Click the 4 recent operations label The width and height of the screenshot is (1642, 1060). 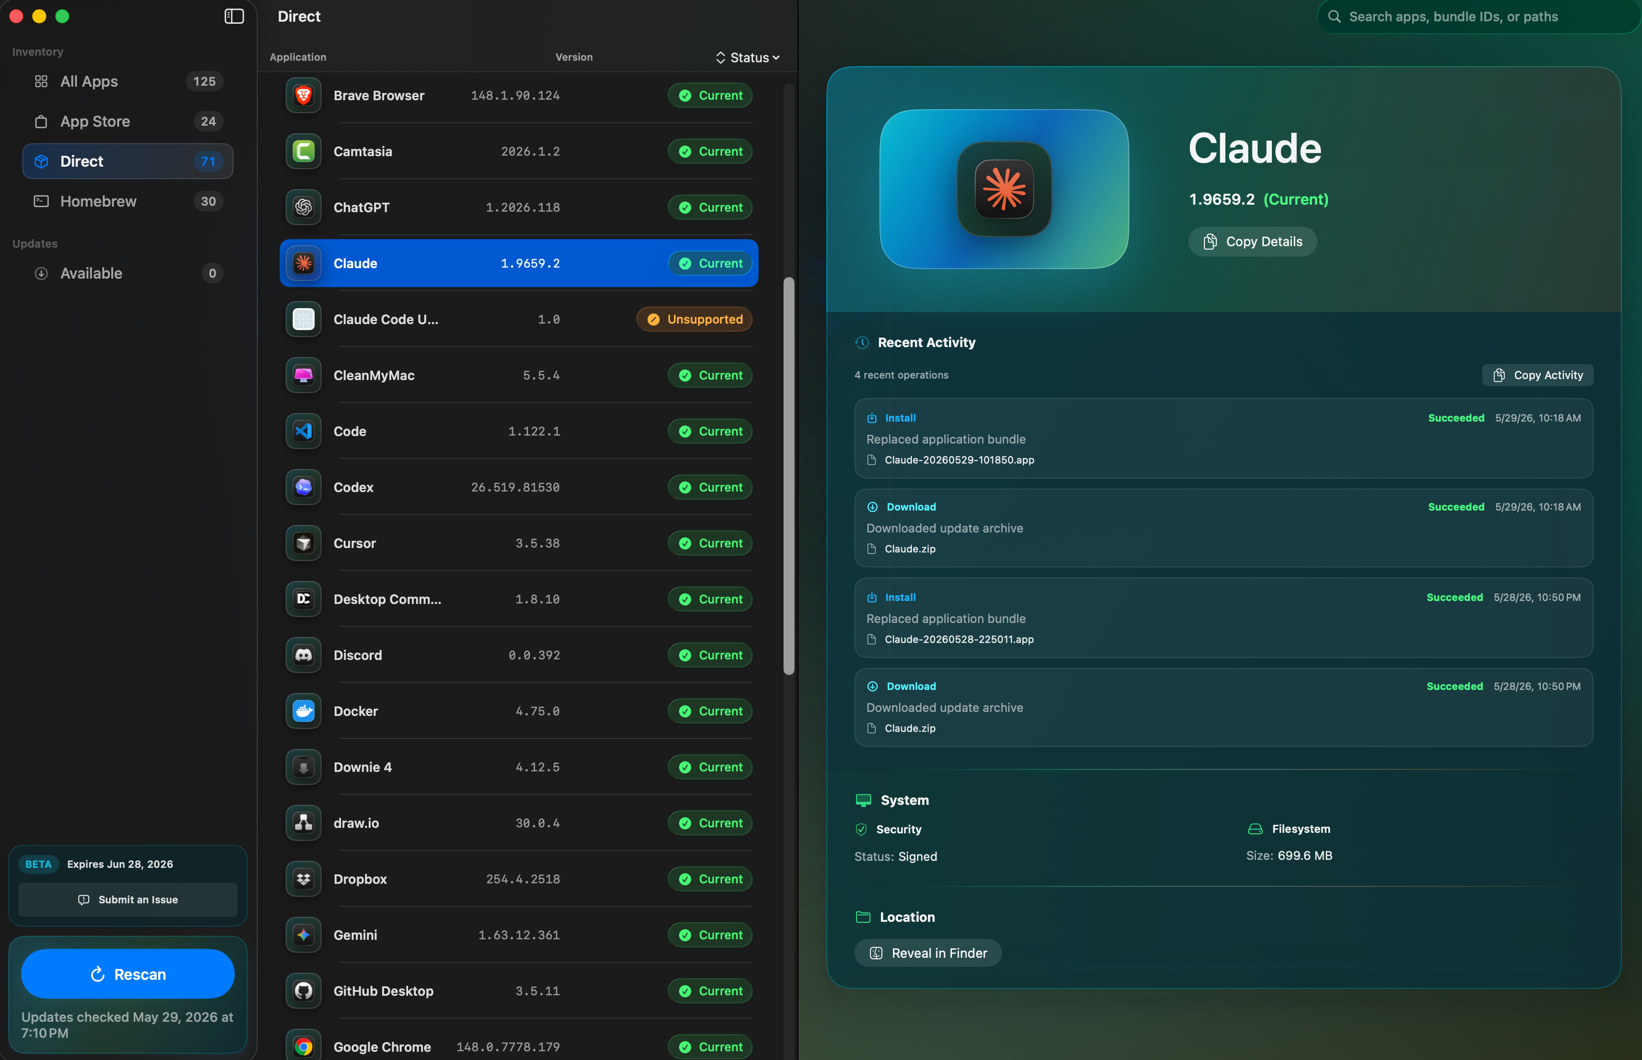[x=901, y=375]
